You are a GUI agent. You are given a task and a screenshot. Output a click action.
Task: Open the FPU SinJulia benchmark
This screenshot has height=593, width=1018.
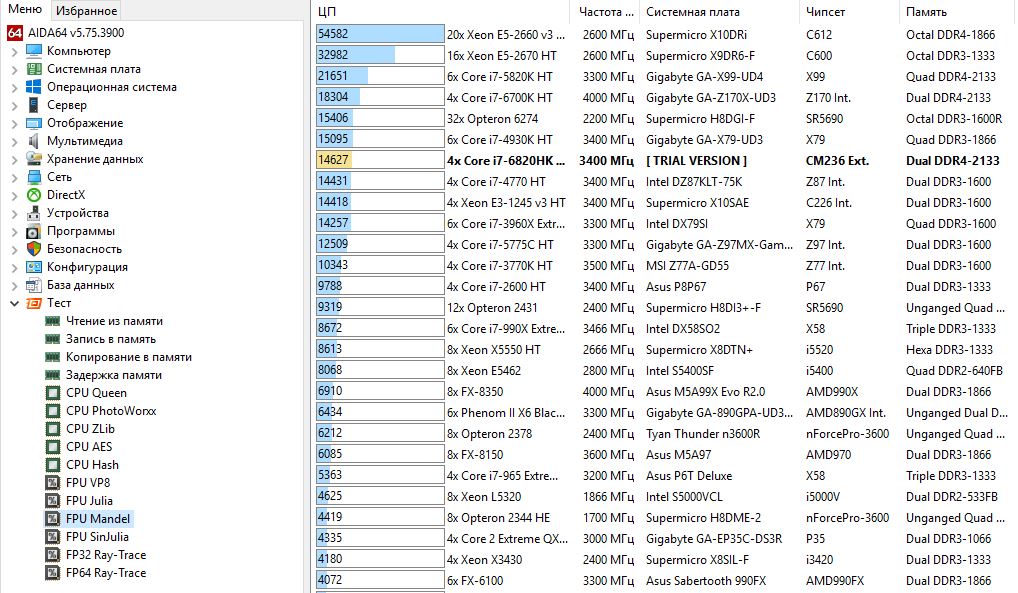[x=97, y=537]
